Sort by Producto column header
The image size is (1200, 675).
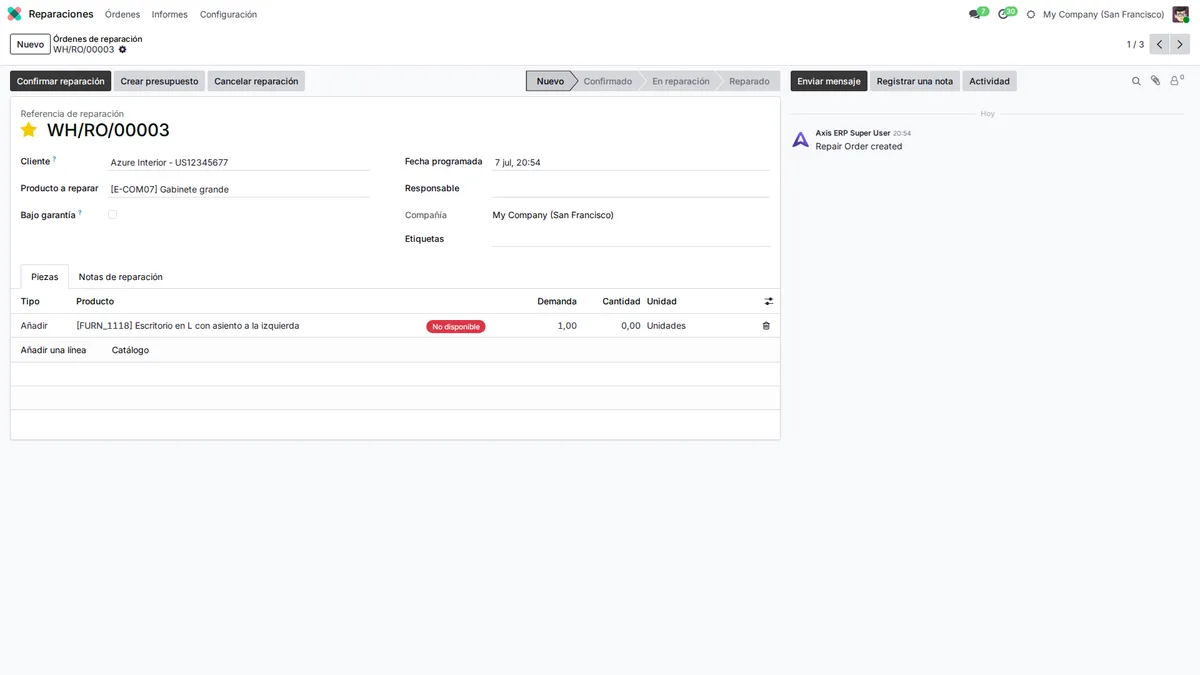(95, 301)
